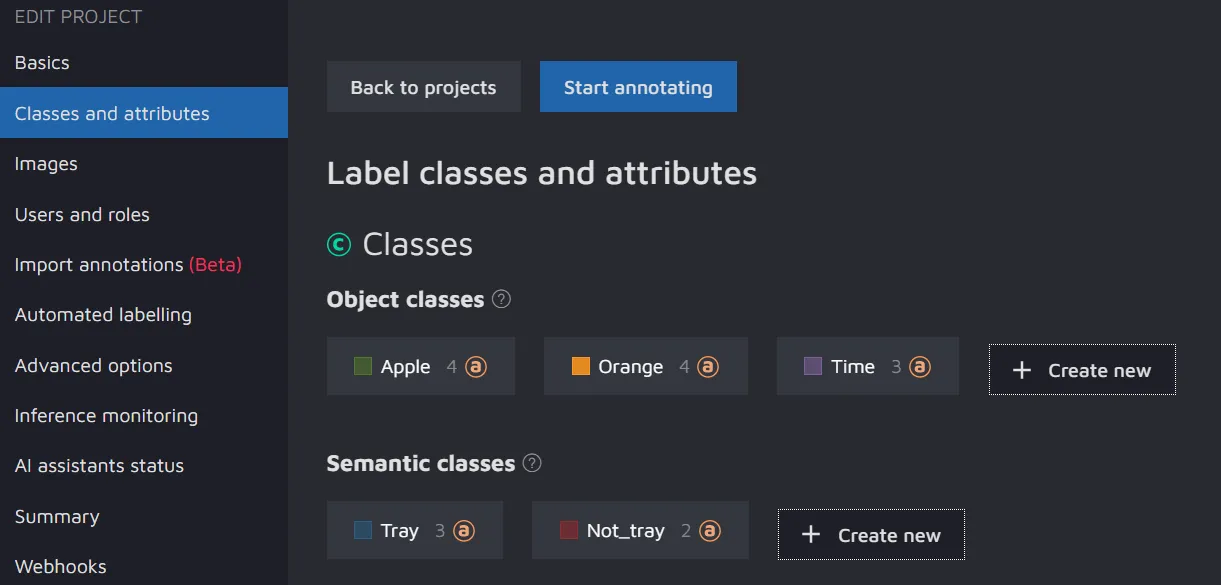Click the attribute icon on the Time class
This screenshot has height=585, width=1221.
pyautogui.click(x=920, y=367)
